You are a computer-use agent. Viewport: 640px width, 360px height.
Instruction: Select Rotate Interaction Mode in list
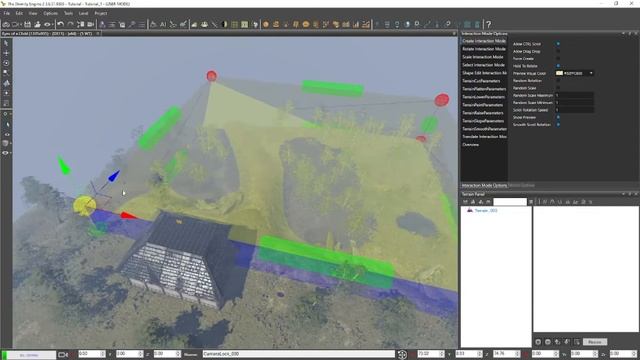tap(484, 49)
